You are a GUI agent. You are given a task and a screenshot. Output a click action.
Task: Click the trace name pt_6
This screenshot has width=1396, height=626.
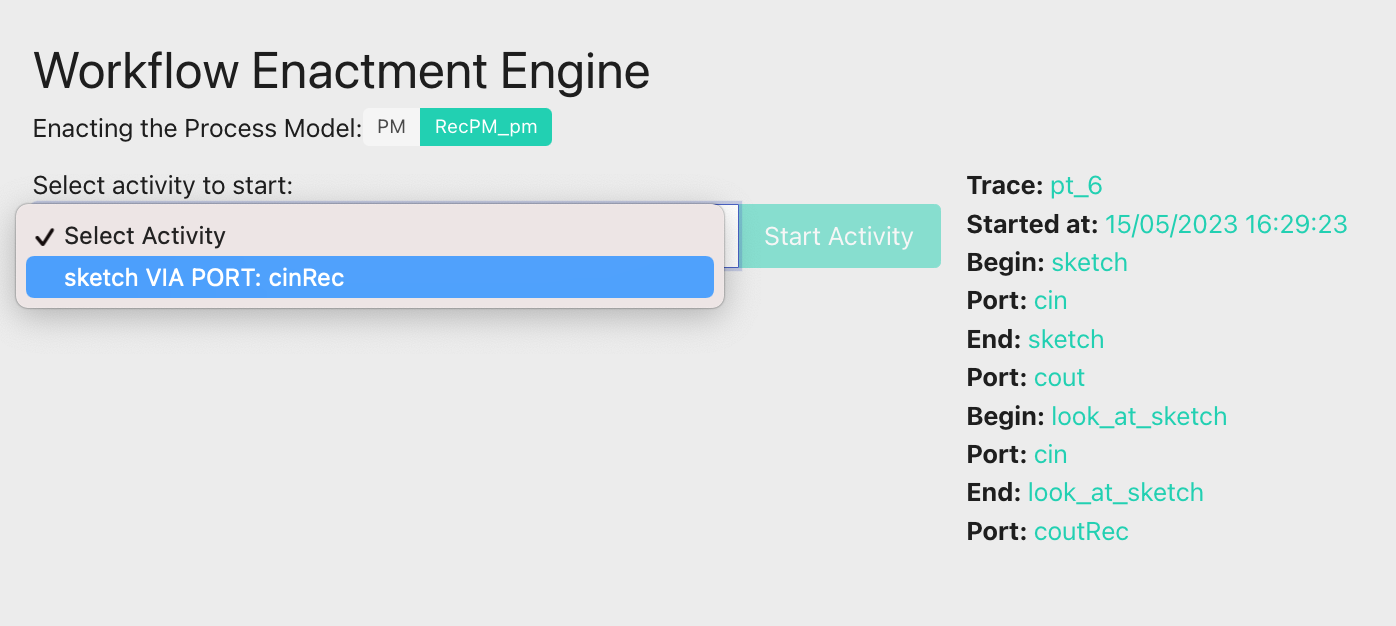click(x=1076, y=185)
